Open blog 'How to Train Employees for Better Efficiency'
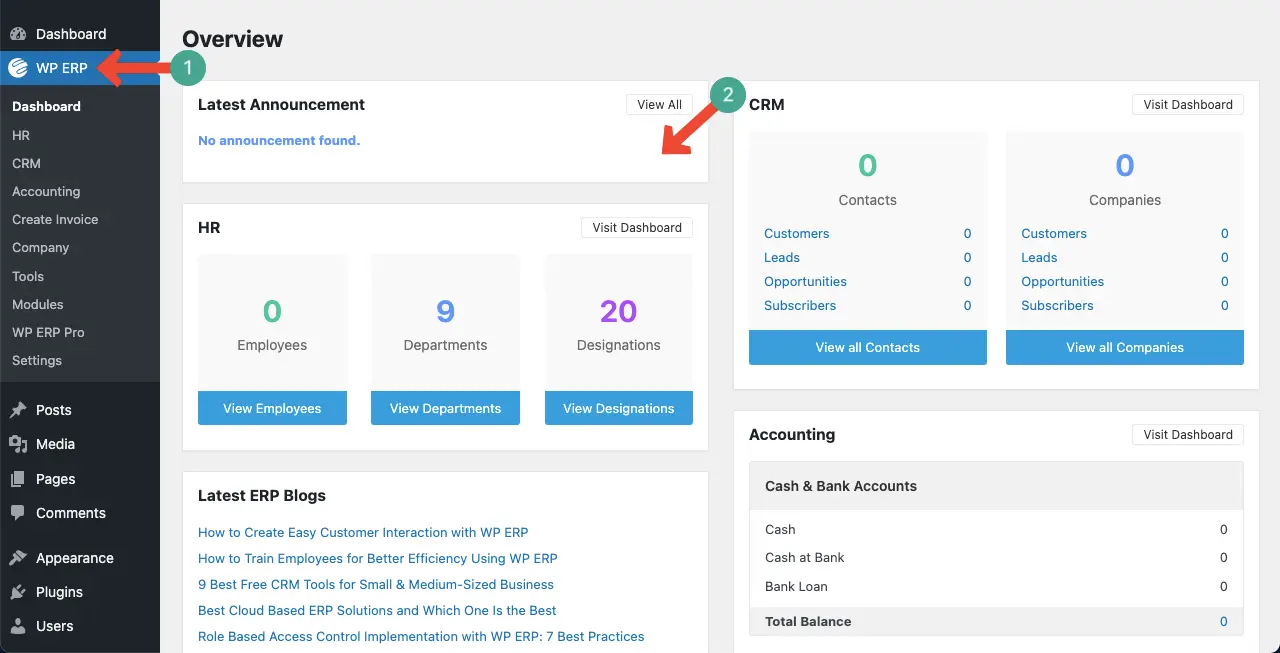The height and width of the screenshot is (653, 1280). pos(378,558)
